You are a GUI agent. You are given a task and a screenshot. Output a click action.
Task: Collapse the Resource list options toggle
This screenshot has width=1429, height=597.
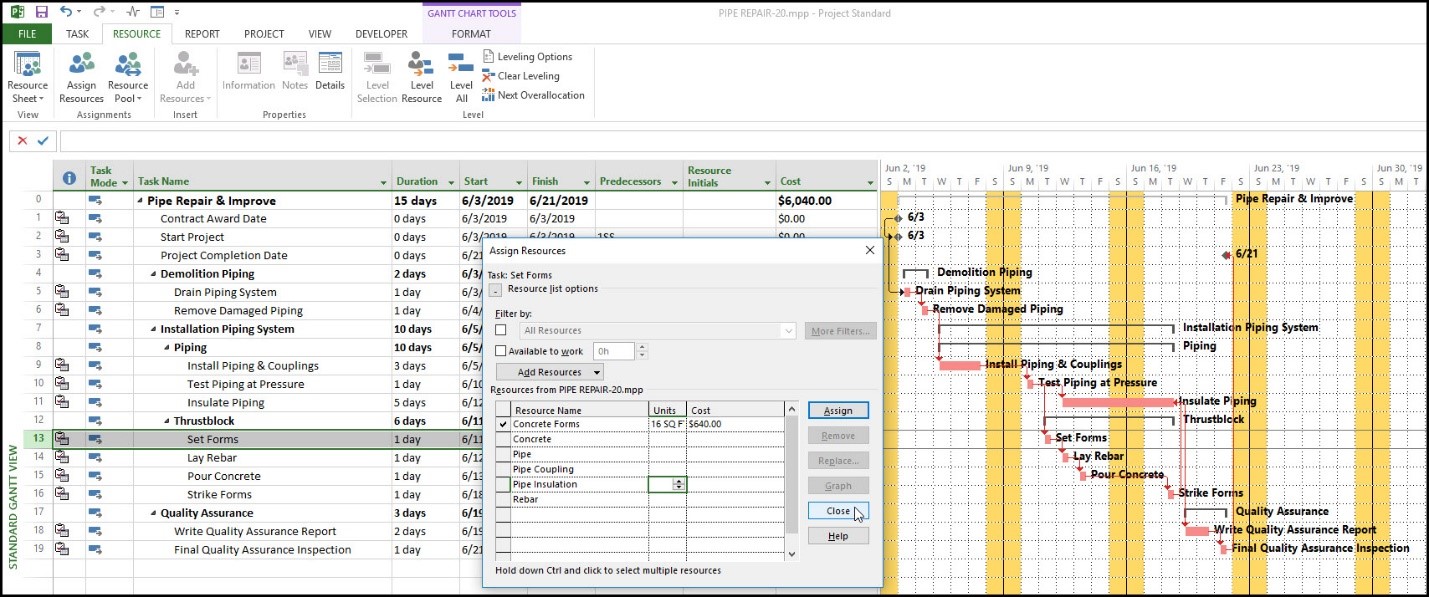tap(496, 290)
